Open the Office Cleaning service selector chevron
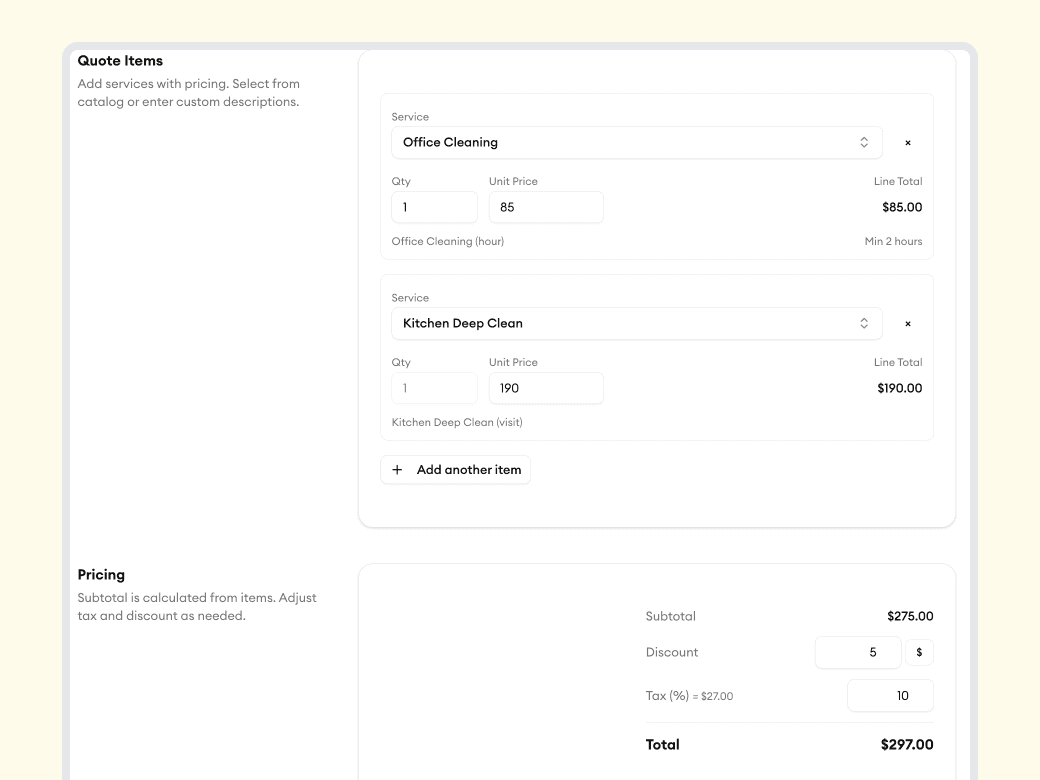 (x=863, y=142)
